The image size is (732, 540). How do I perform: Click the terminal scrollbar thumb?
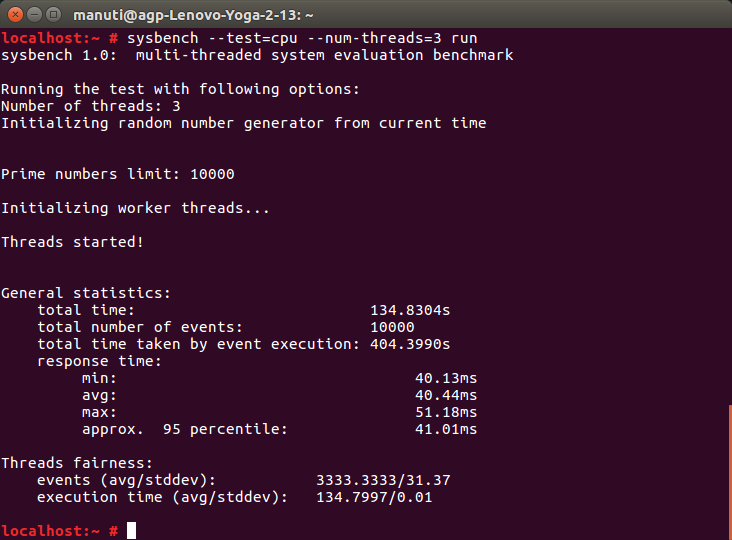(x=728, y=470)
